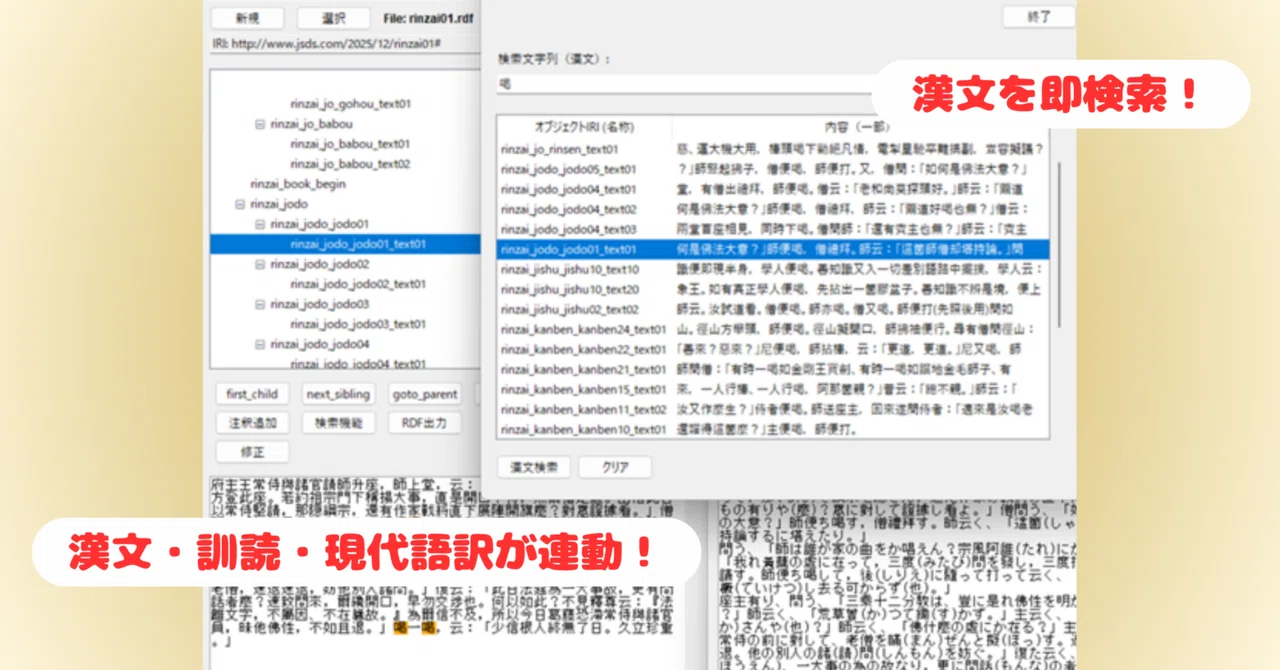The image size is (1280, 670).
Task: Click the 選択 button
Action: [x=333, y=18]
